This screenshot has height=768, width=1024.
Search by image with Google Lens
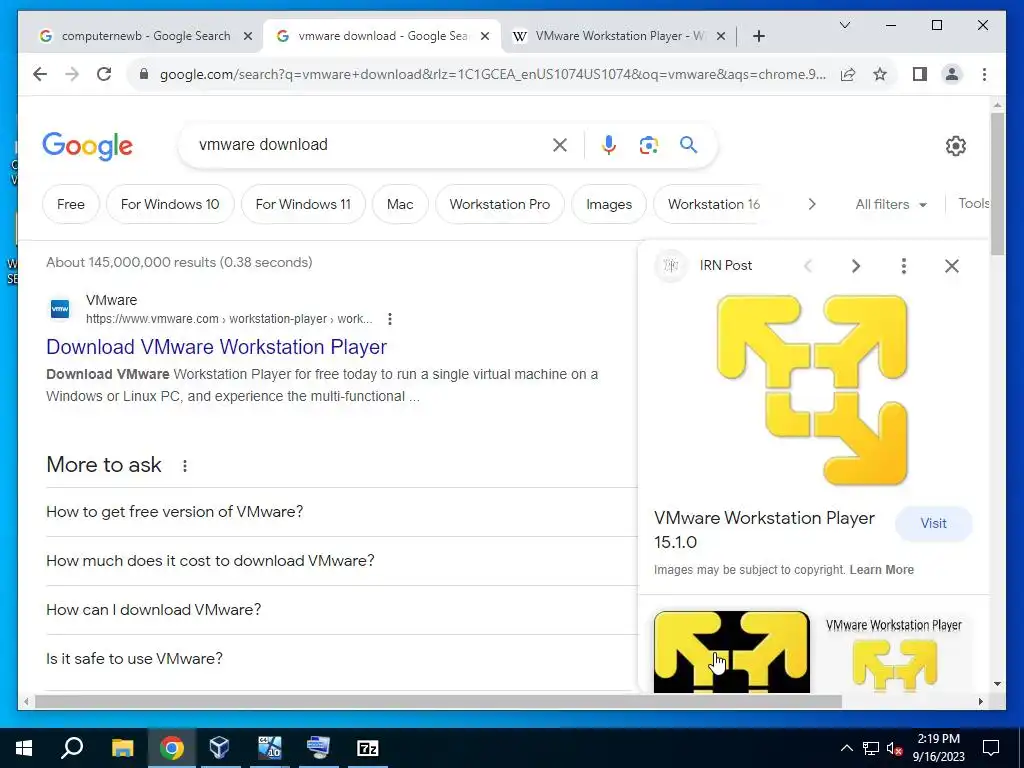648,145
